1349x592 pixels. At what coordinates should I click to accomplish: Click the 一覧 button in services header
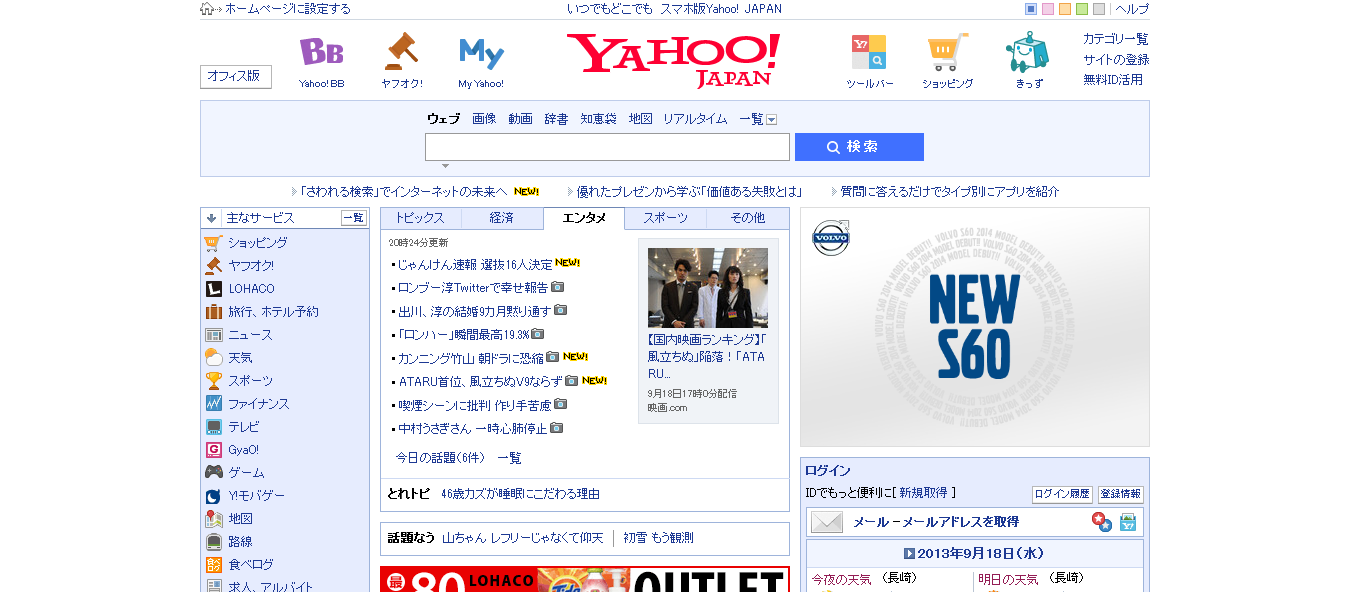[354, 218]
